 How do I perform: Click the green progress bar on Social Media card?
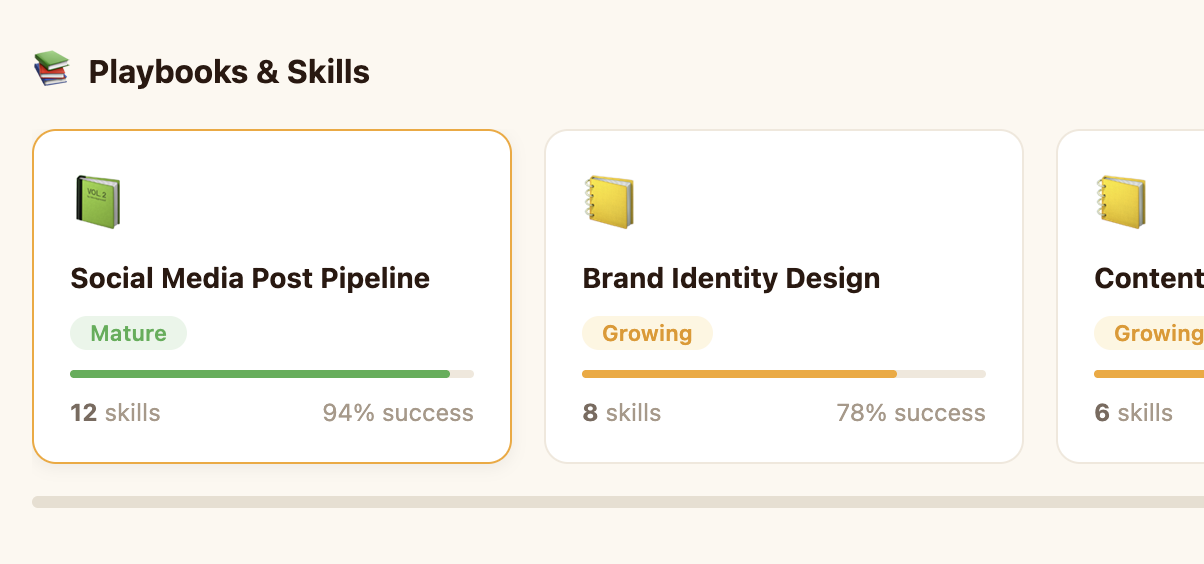tap(260, 374)
